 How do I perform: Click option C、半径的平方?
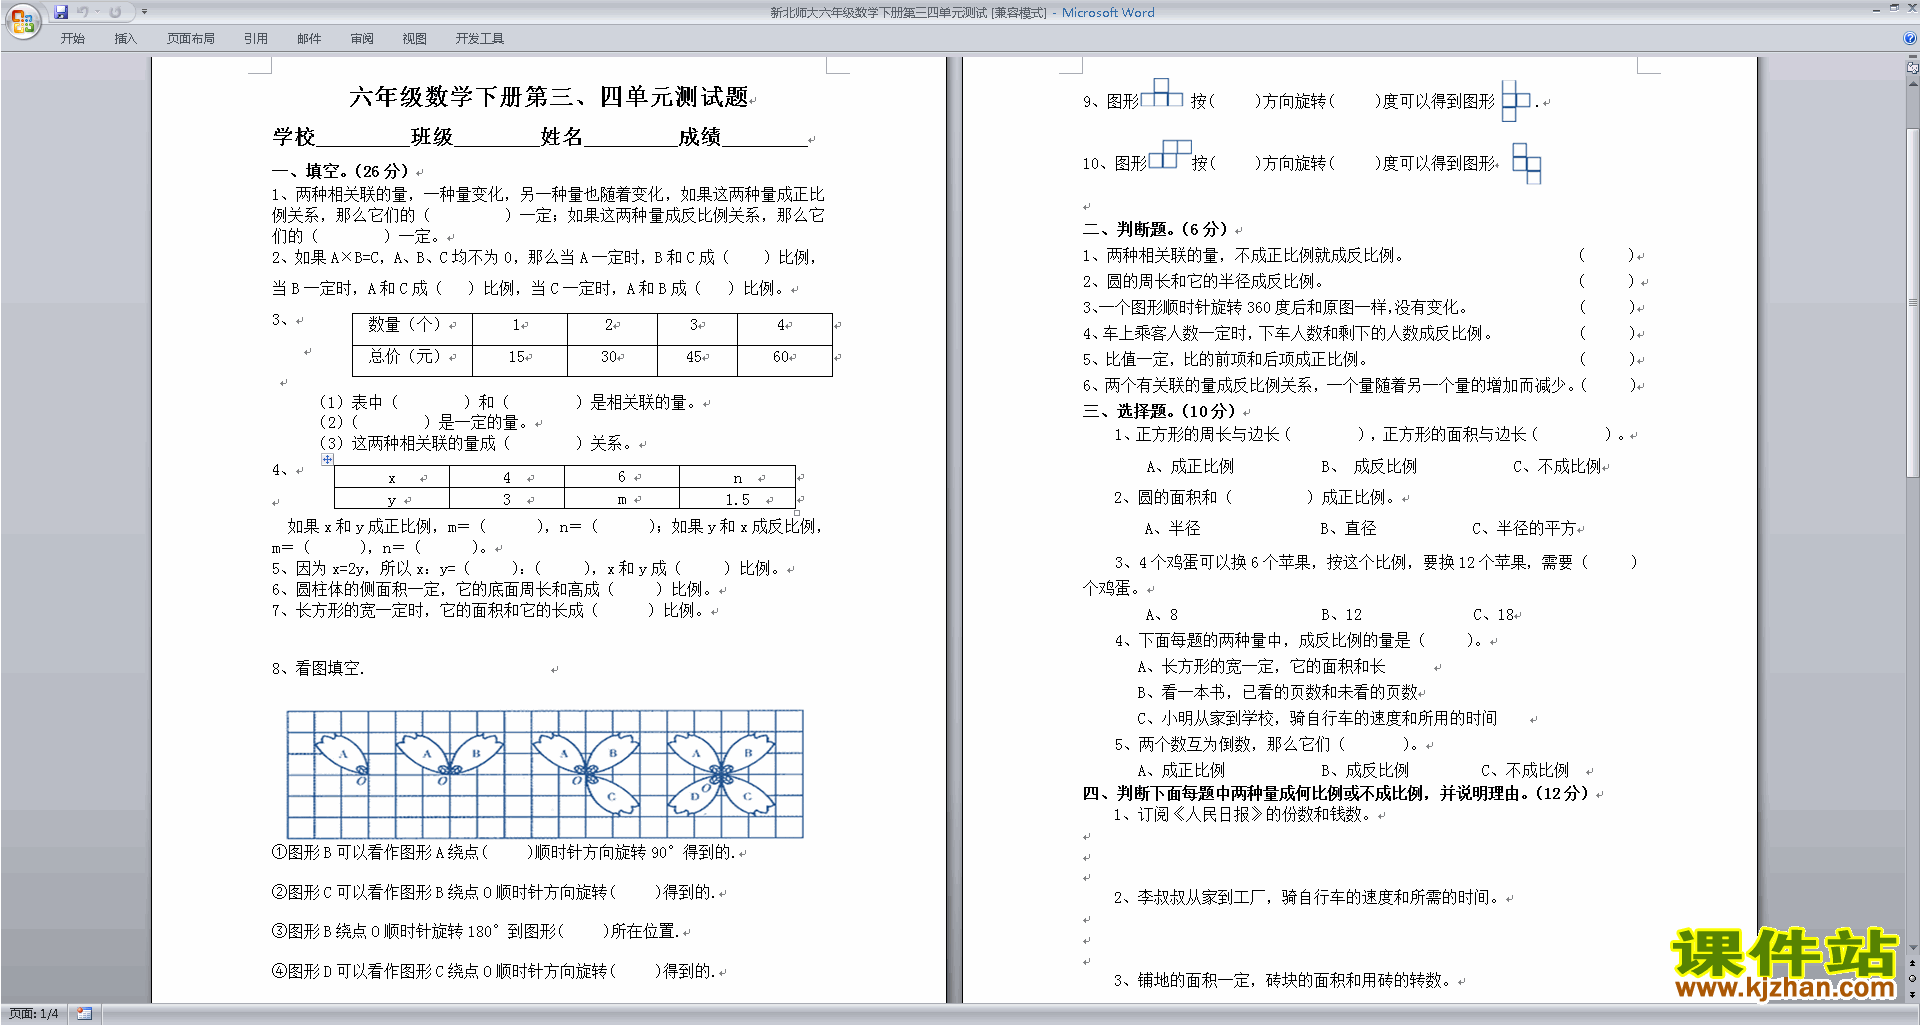[x=1524, y=528]
